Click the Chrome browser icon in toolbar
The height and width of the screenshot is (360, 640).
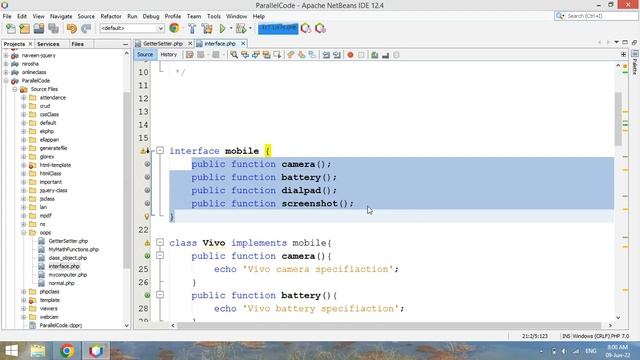click(174, 28)
